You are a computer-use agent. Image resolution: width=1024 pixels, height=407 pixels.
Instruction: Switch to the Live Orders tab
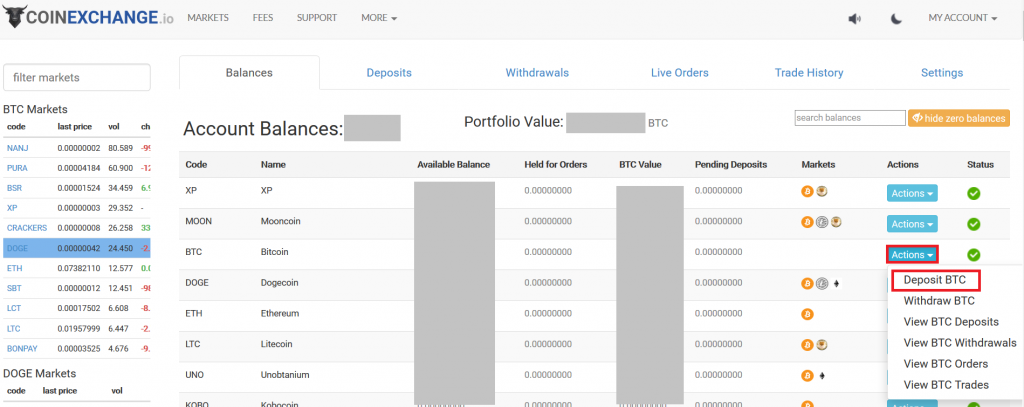679,73
